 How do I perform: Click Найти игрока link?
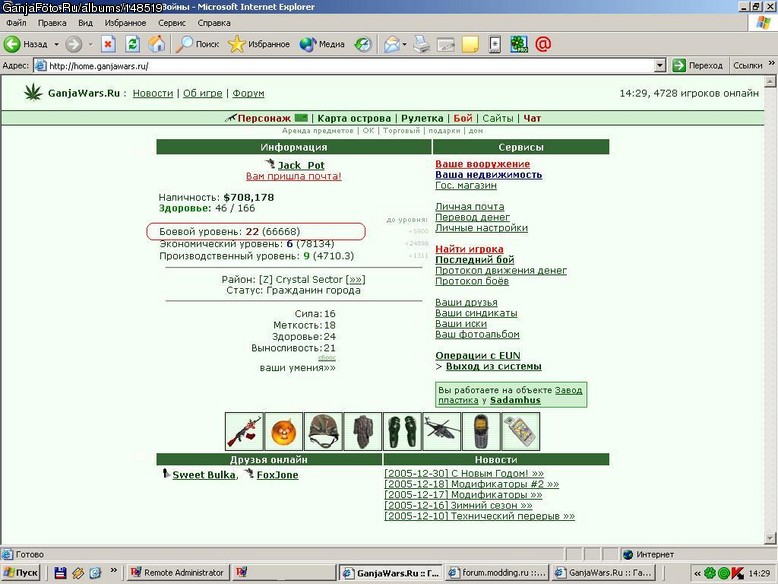pyautogui.click(x=469, y=249)
